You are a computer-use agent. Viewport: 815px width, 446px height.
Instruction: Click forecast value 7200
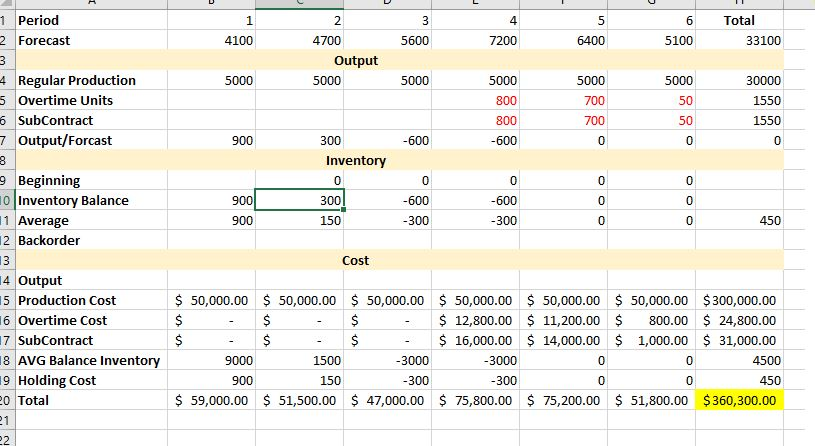point(475,41)
